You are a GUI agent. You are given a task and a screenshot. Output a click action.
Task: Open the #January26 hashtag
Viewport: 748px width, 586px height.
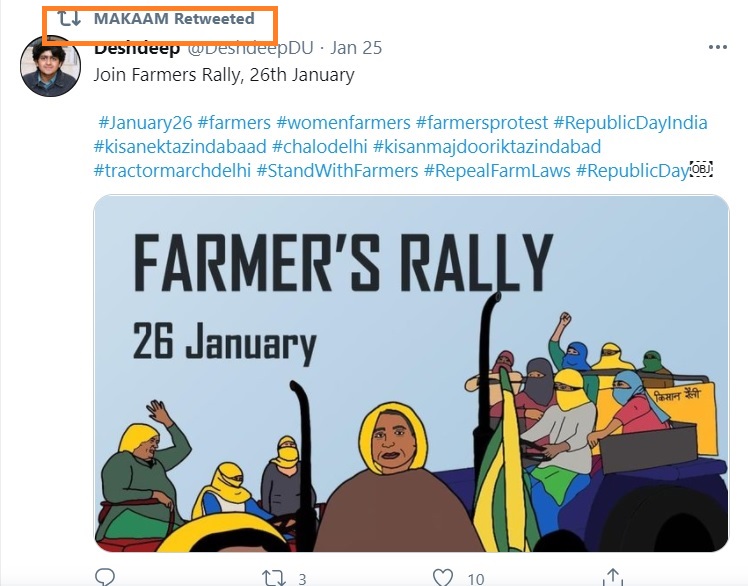[145, 123]
